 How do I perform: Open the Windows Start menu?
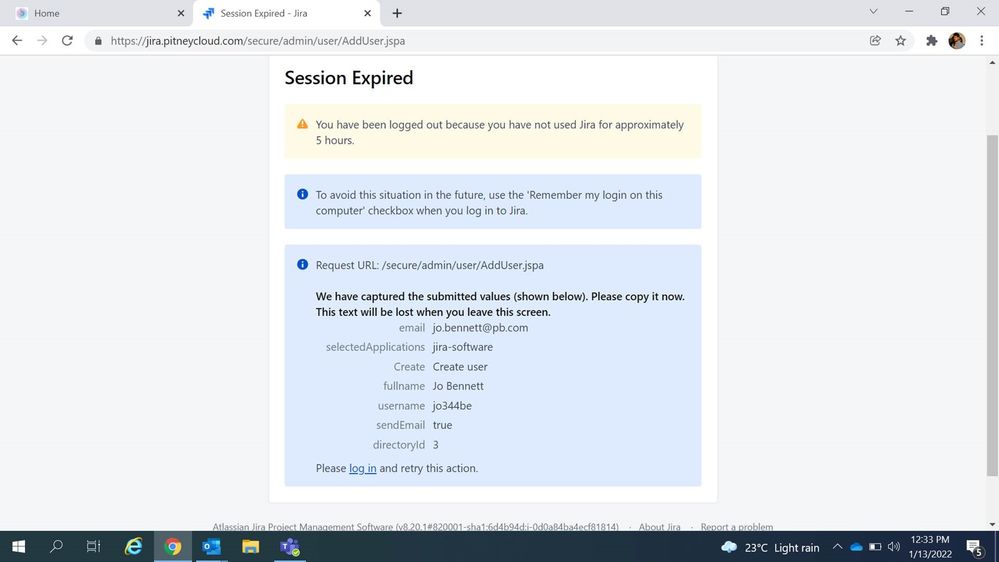pyautogui.click(x=18, y=547)
